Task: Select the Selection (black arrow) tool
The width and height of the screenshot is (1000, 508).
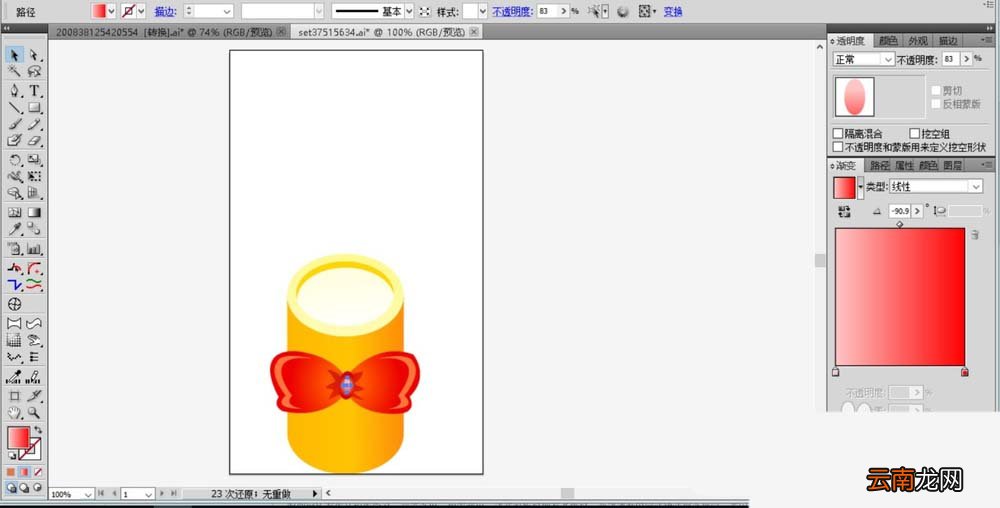Action: (15, 55)
